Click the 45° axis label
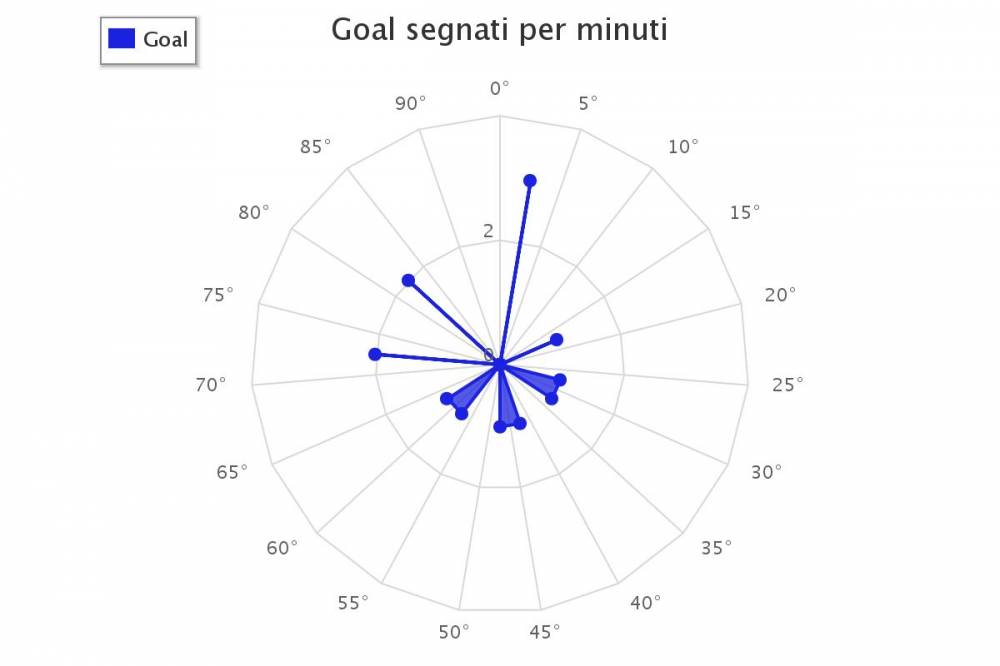The image size is (1000, 666). pyautogui.click(x=545, y=632)
